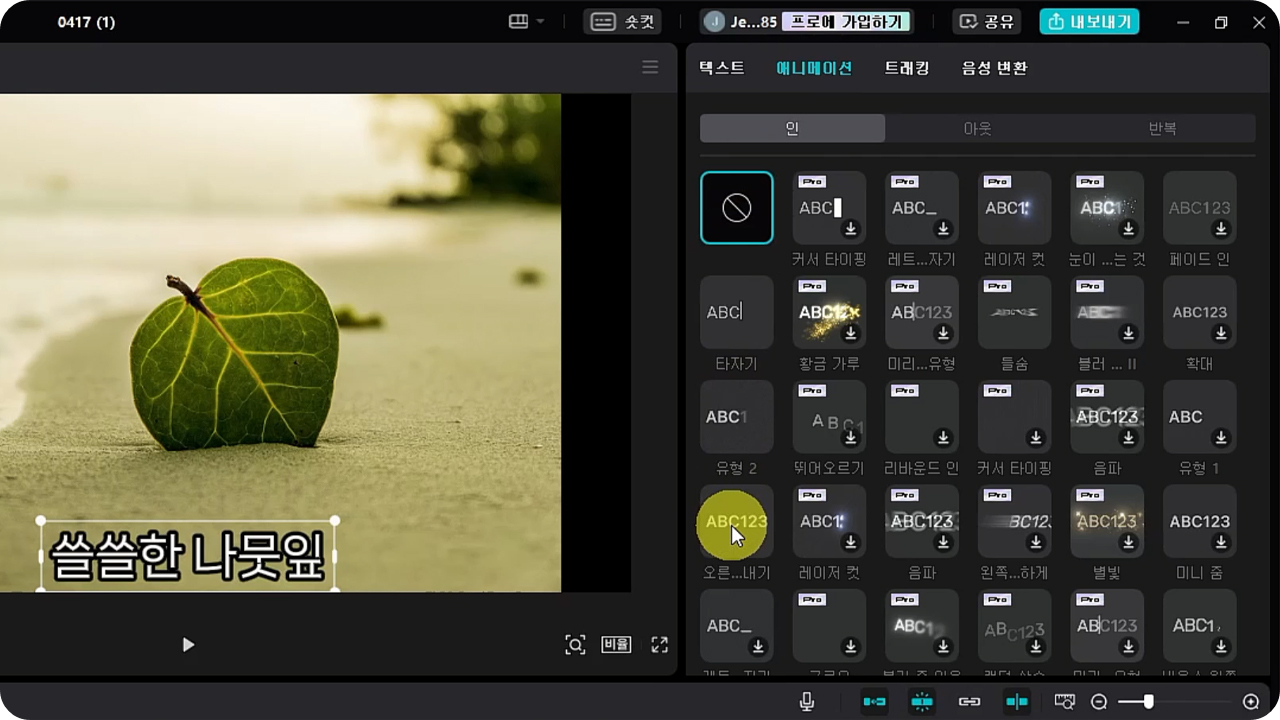Switch to the 아웃 animation sub-tab

pyautogui.click(x=977, y=128)
